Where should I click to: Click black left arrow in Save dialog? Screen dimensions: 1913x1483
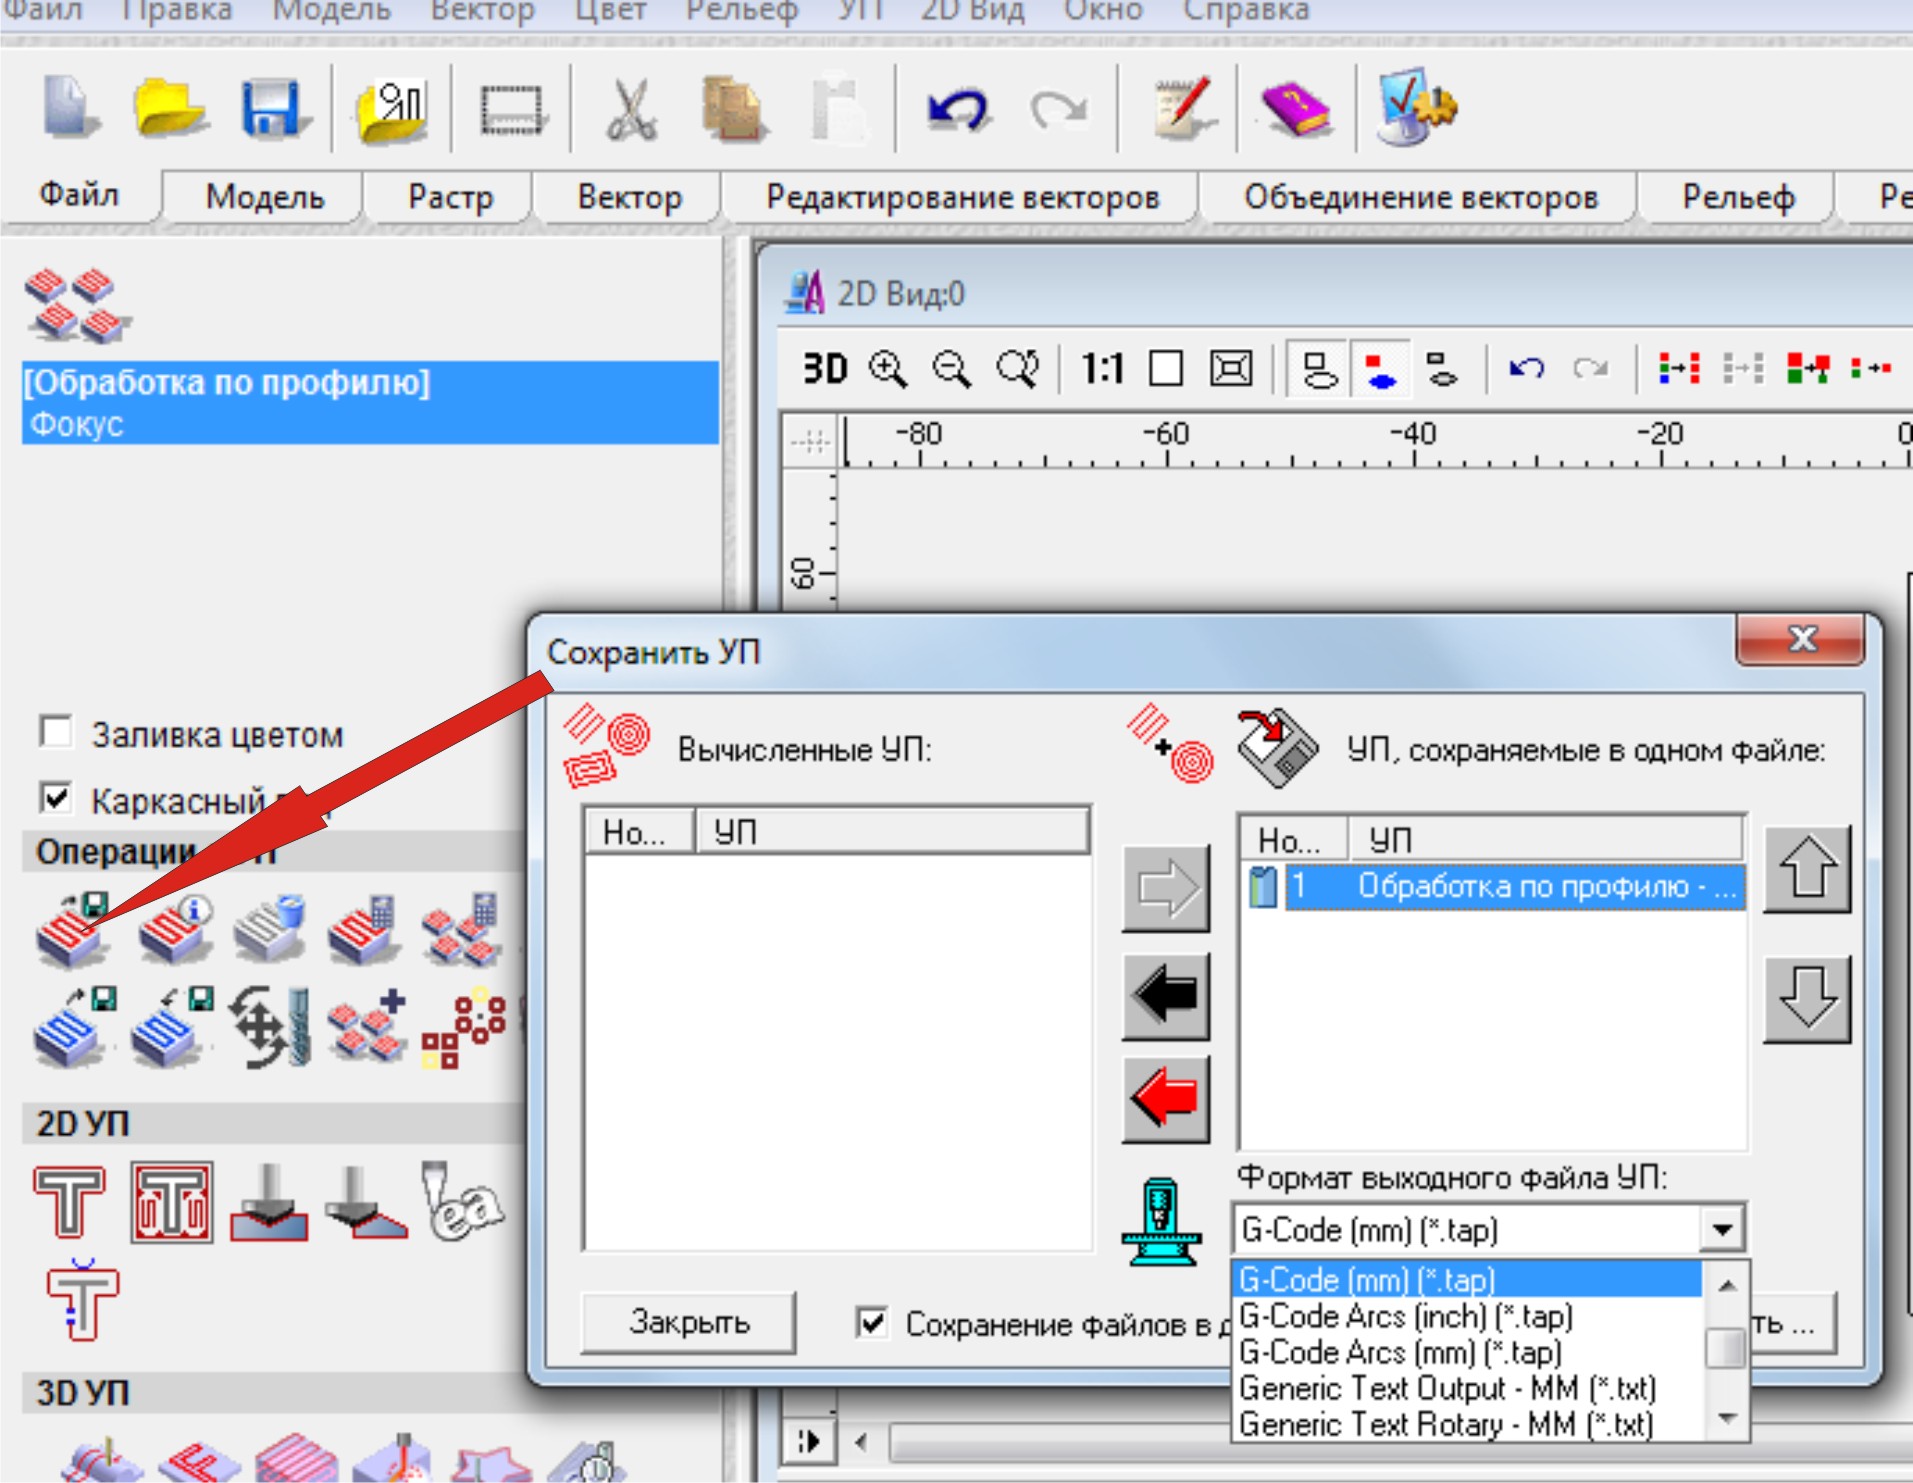pos(1166,995)
